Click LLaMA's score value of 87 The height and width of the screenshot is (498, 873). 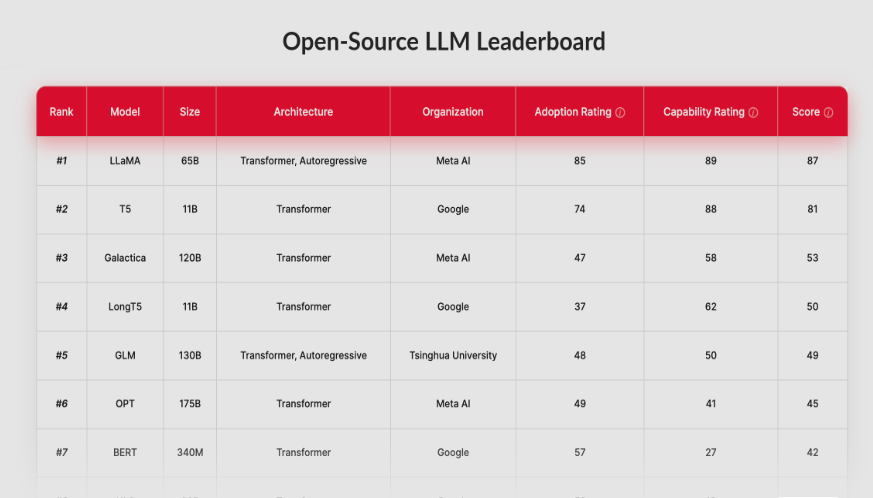pyautogui.click(x=812, y=161)
